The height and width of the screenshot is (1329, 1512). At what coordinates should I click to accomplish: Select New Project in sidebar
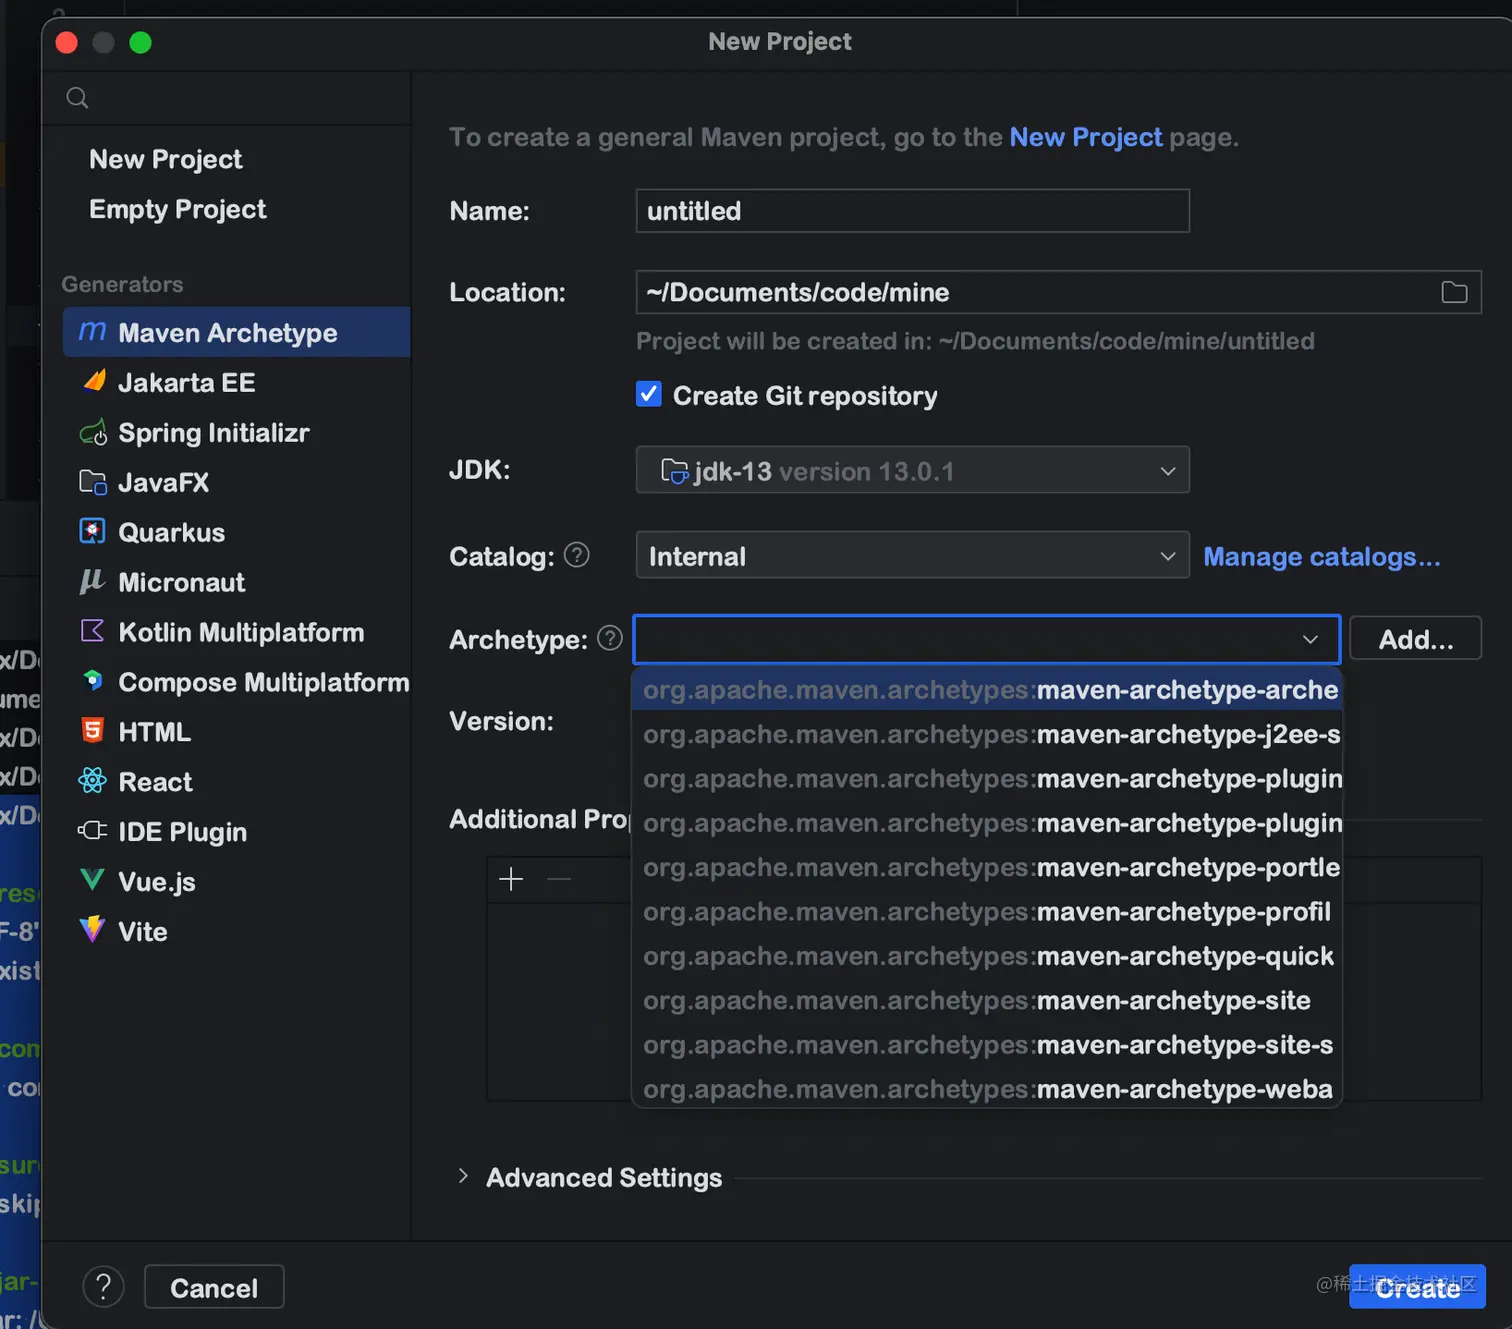click(165, 159)
